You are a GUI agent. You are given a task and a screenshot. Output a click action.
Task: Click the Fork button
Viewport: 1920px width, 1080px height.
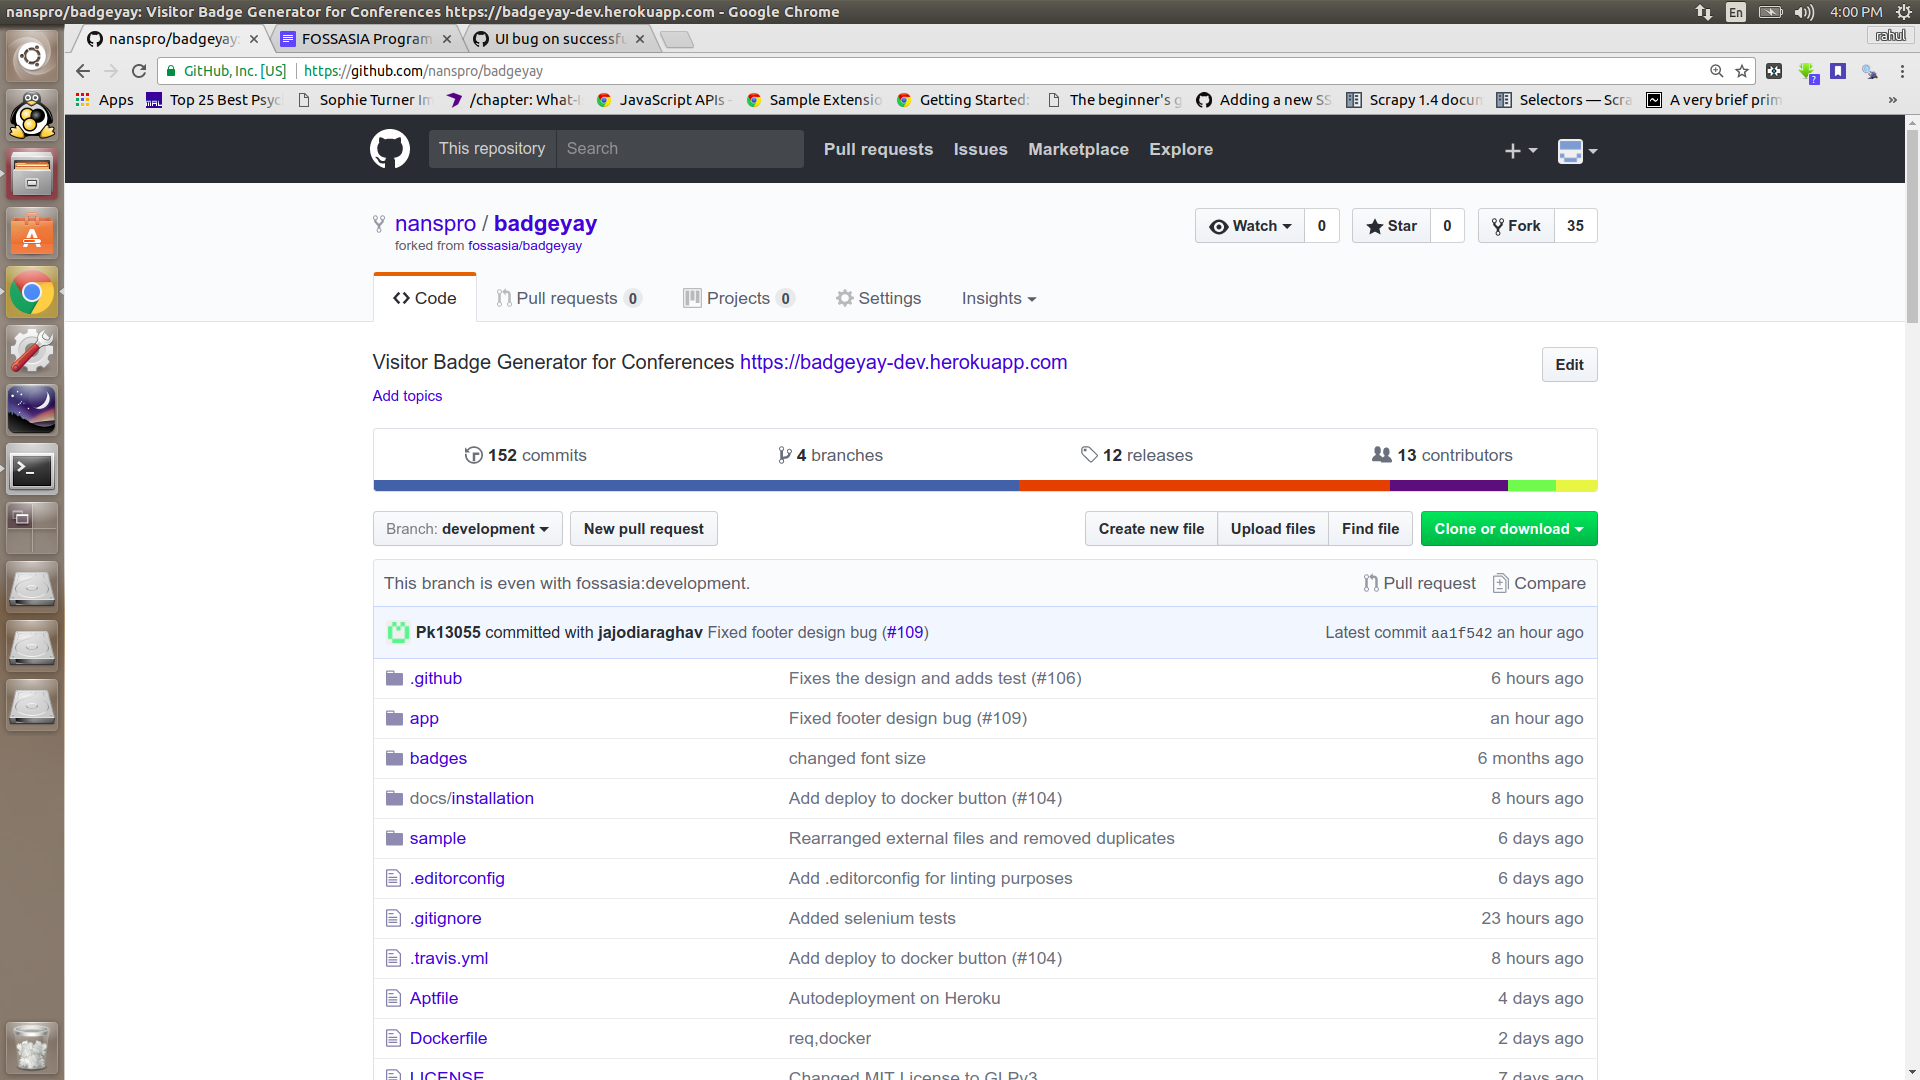(1516, 226)
